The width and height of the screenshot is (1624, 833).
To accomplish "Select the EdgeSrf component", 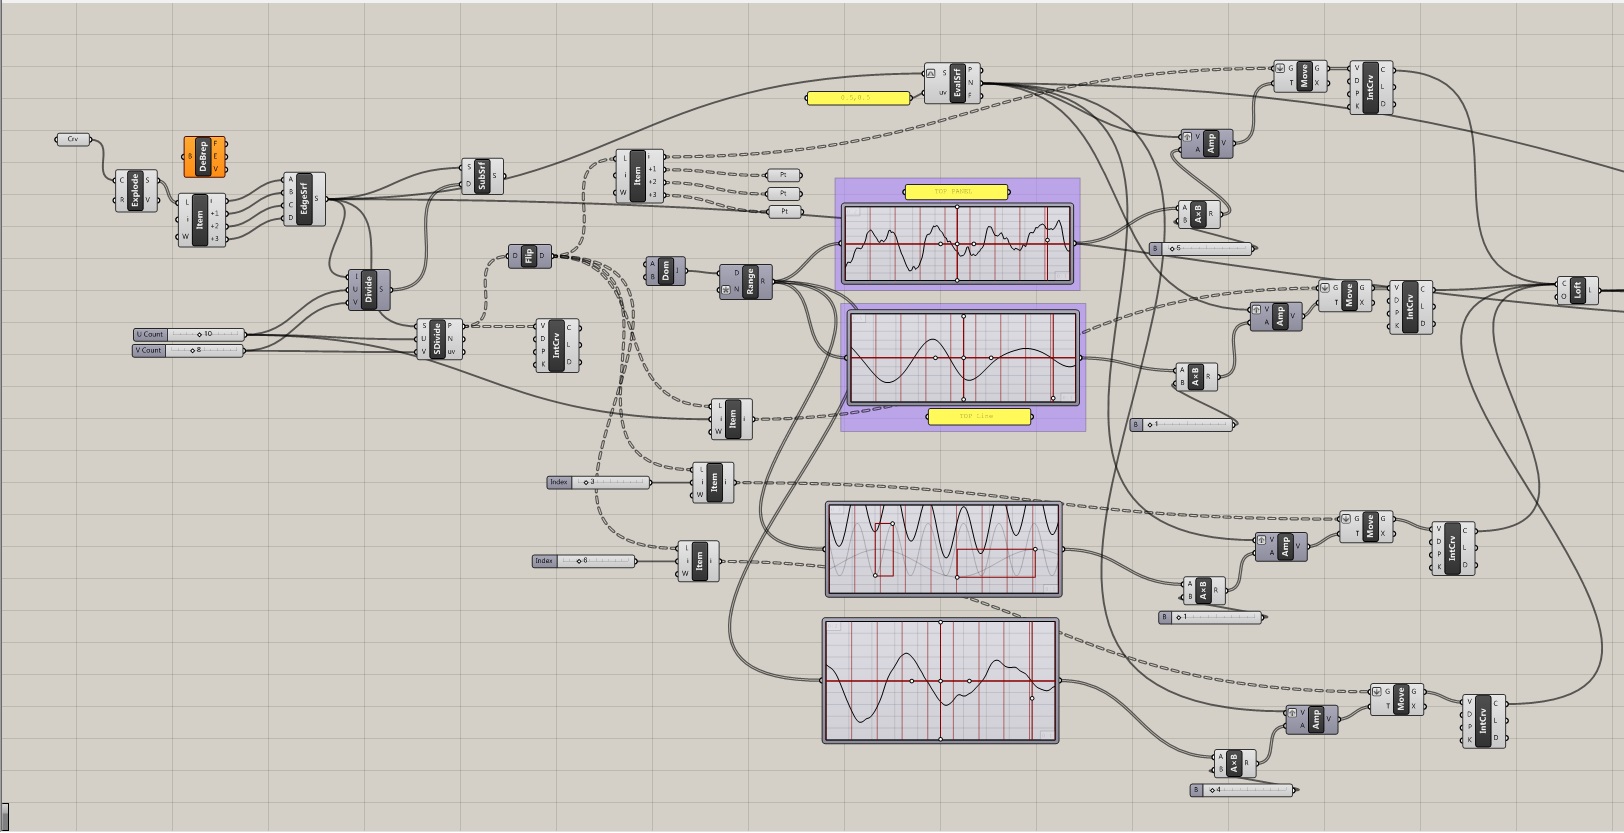I will 304,198.
